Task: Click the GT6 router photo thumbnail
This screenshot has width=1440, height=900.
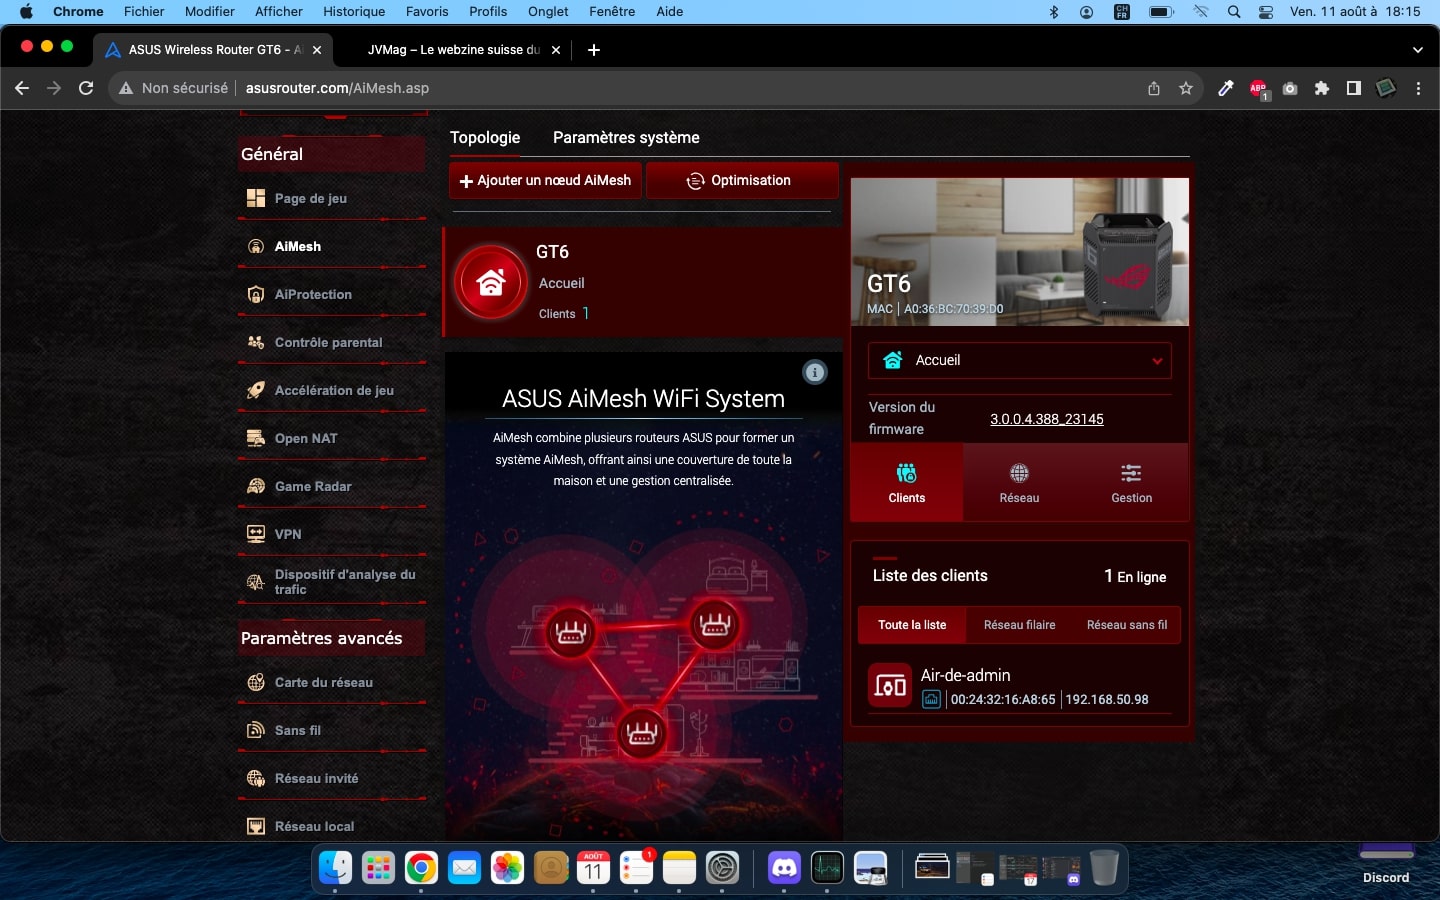Action: click(x=1019, y=252)
